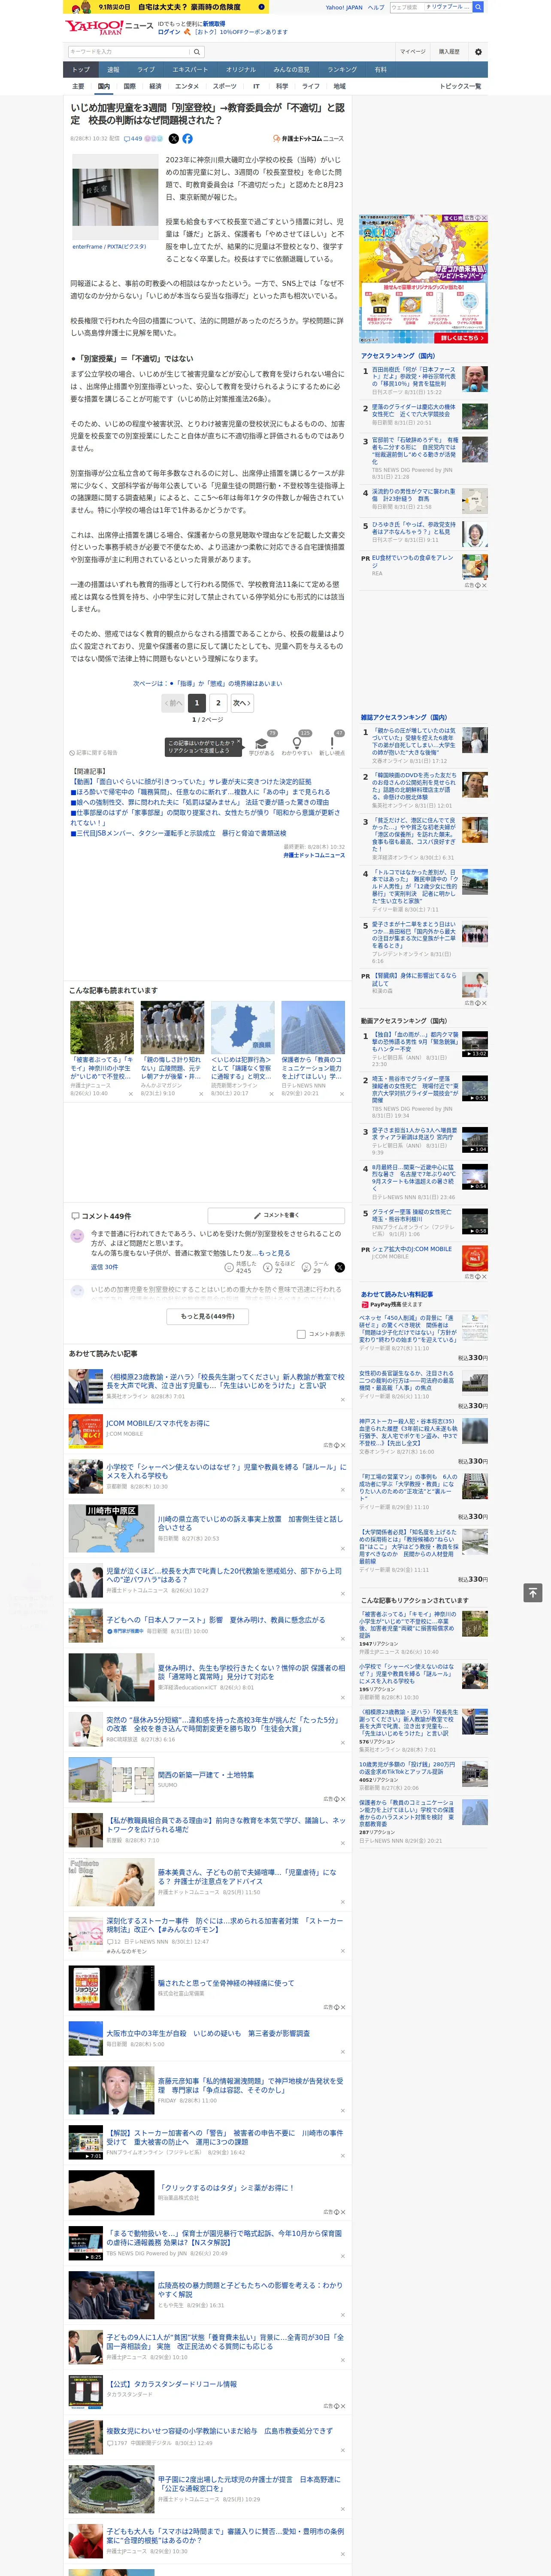Select the みんなの意見 navigation tab
The height and width of the screenshot is (2576, 551).
pyautogui.click(x=291, y=70)
